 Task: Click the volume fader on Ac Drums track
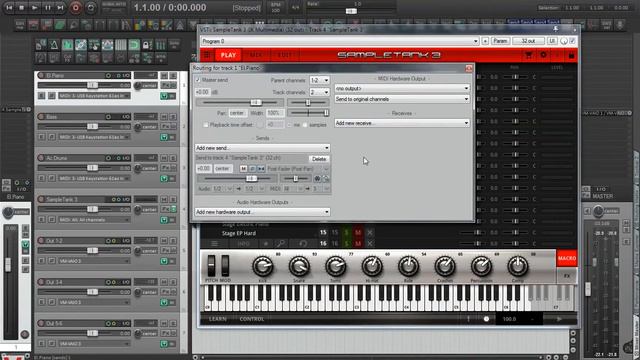[x=92, y=168]
